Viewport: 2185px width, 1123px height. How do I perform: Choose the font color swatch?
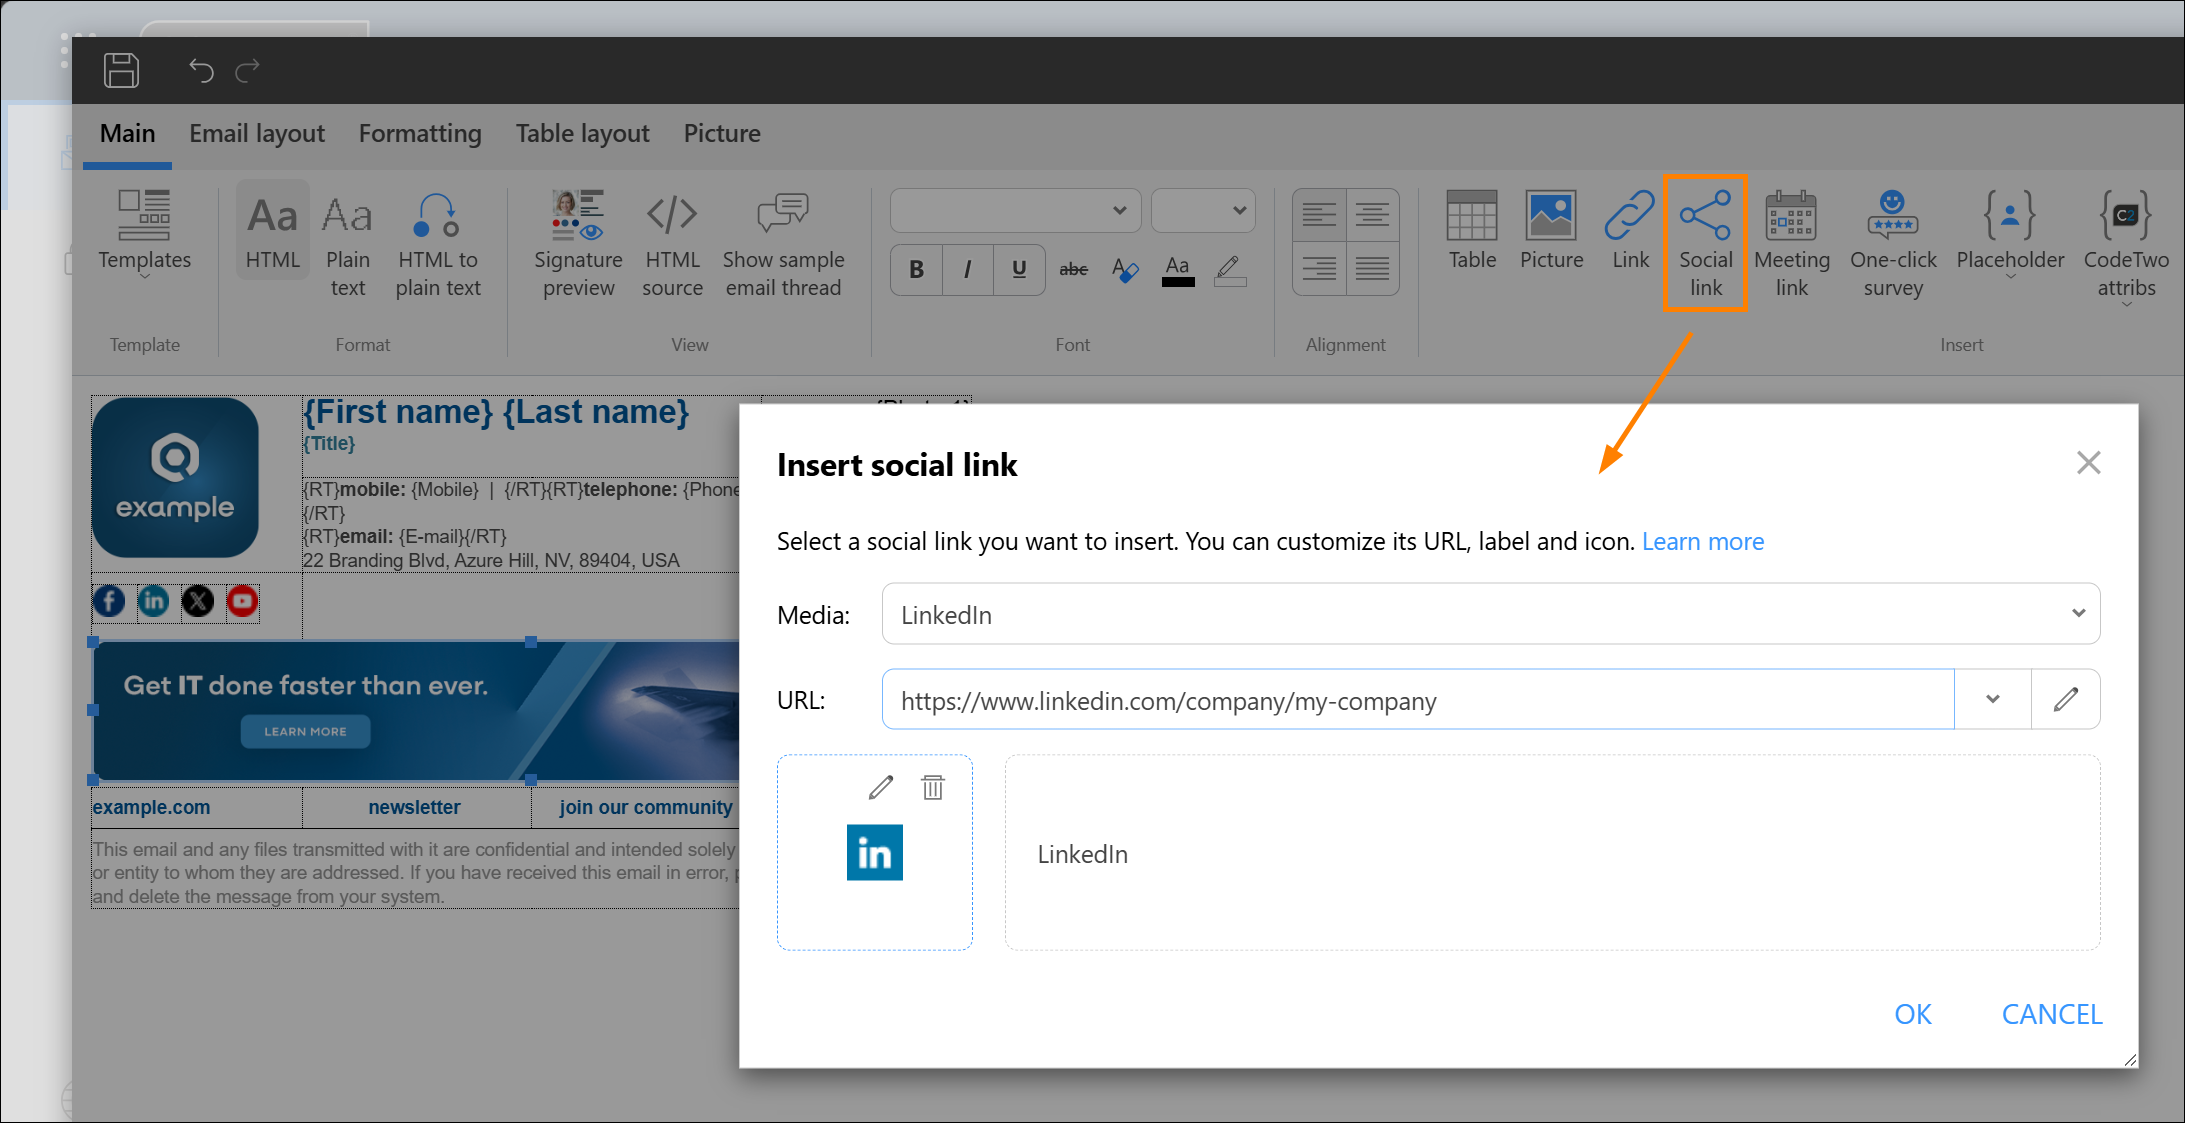click(x=1178, y=270)
